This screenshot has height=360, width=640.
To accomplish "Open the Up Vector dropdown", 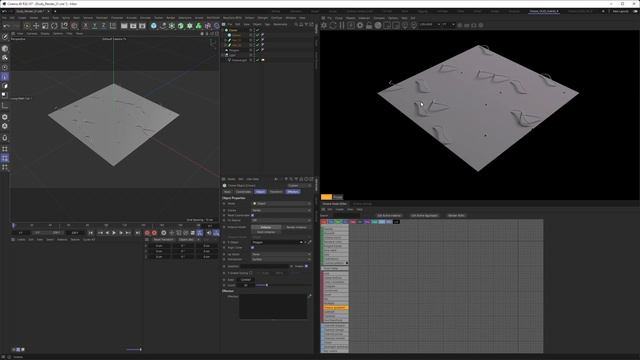I will pyautogui.click(x=281, y=254).
